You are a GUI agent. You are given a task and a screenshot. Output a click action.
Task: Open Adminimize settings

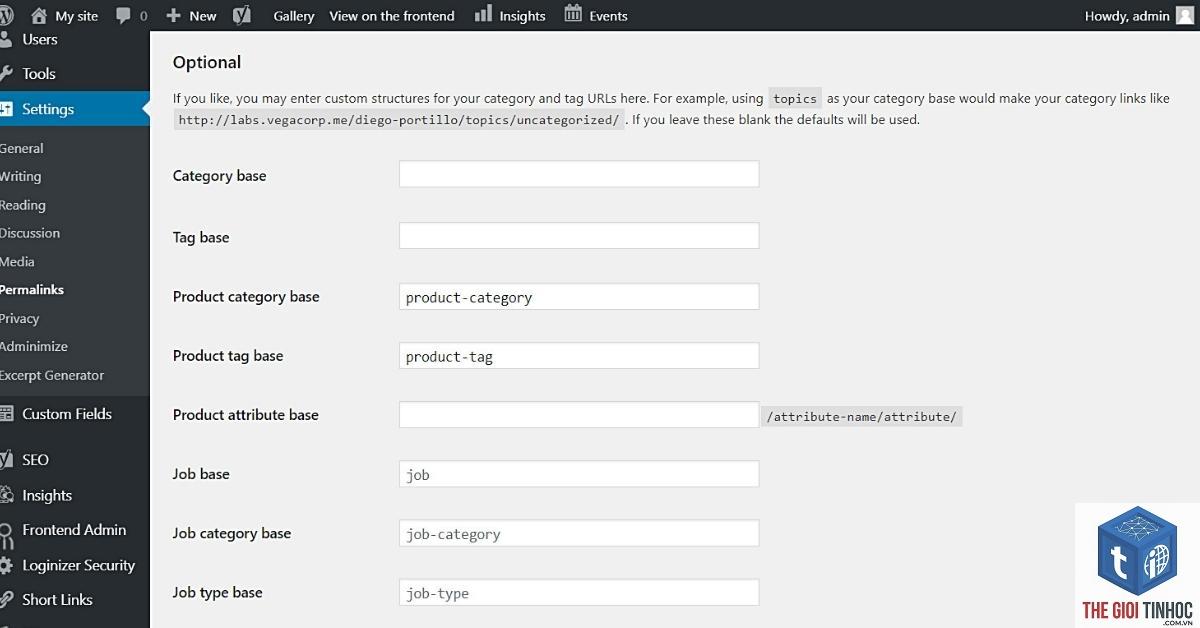pyautogui.click(x=34, y=346)
